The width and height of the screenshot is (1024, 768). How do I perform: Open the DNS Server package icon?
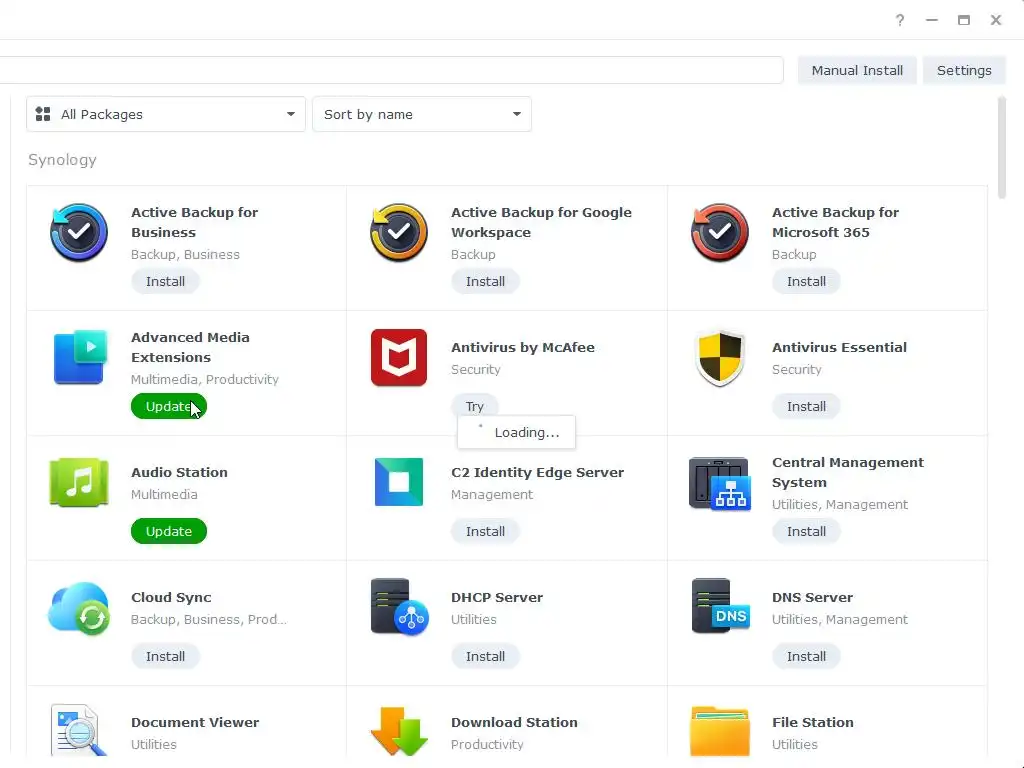pos(720,605)
